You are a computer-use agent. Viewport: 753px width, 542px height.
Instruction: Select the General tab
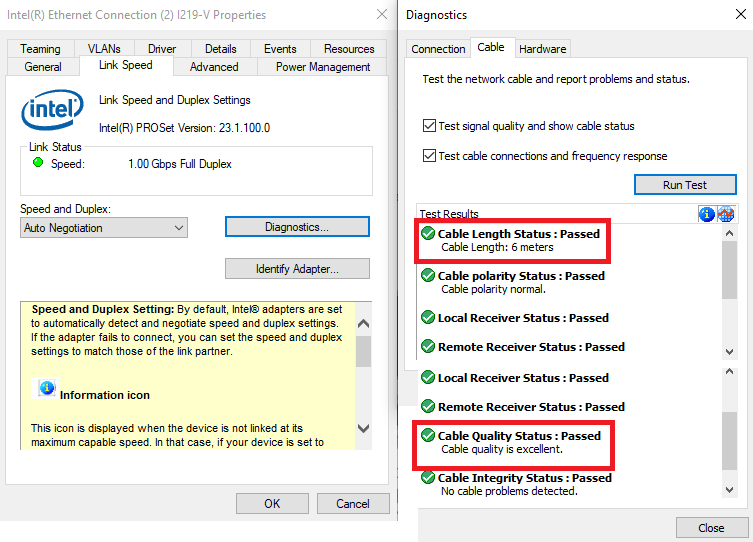43,67
